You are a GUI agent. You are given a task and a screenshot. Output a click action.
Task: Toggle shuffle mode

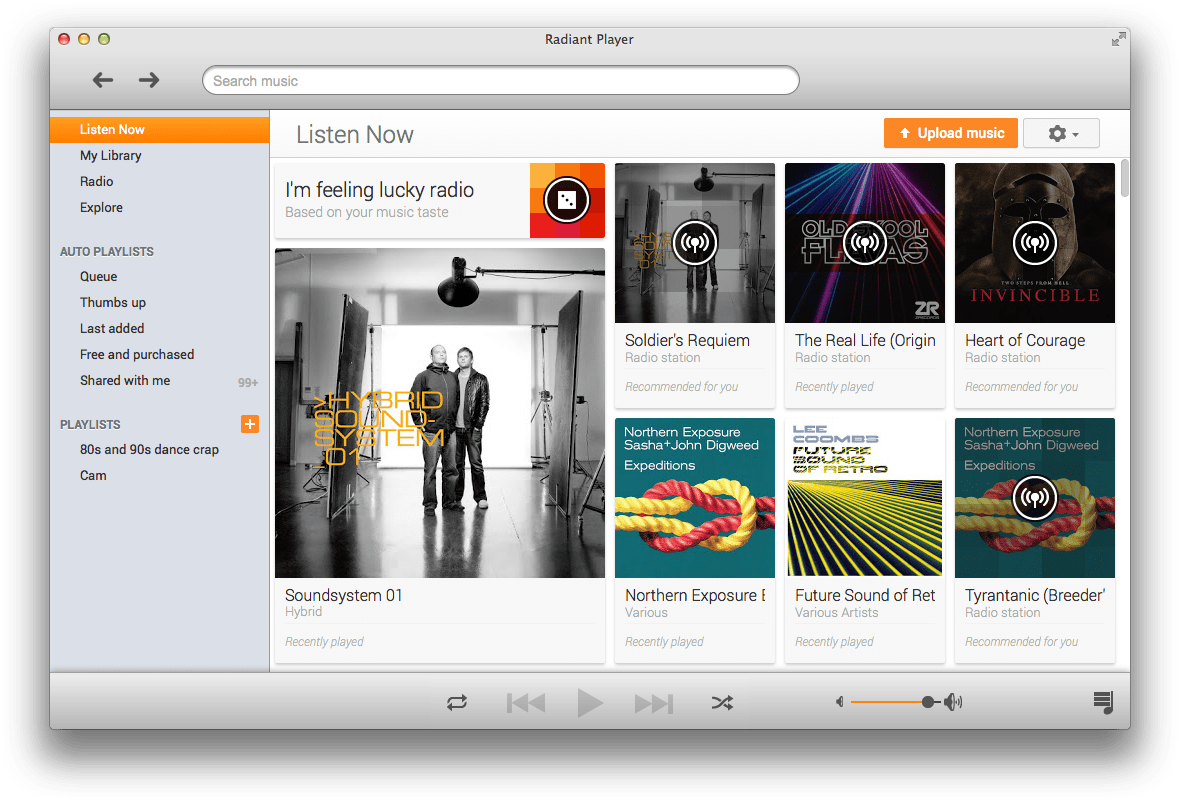722,702
